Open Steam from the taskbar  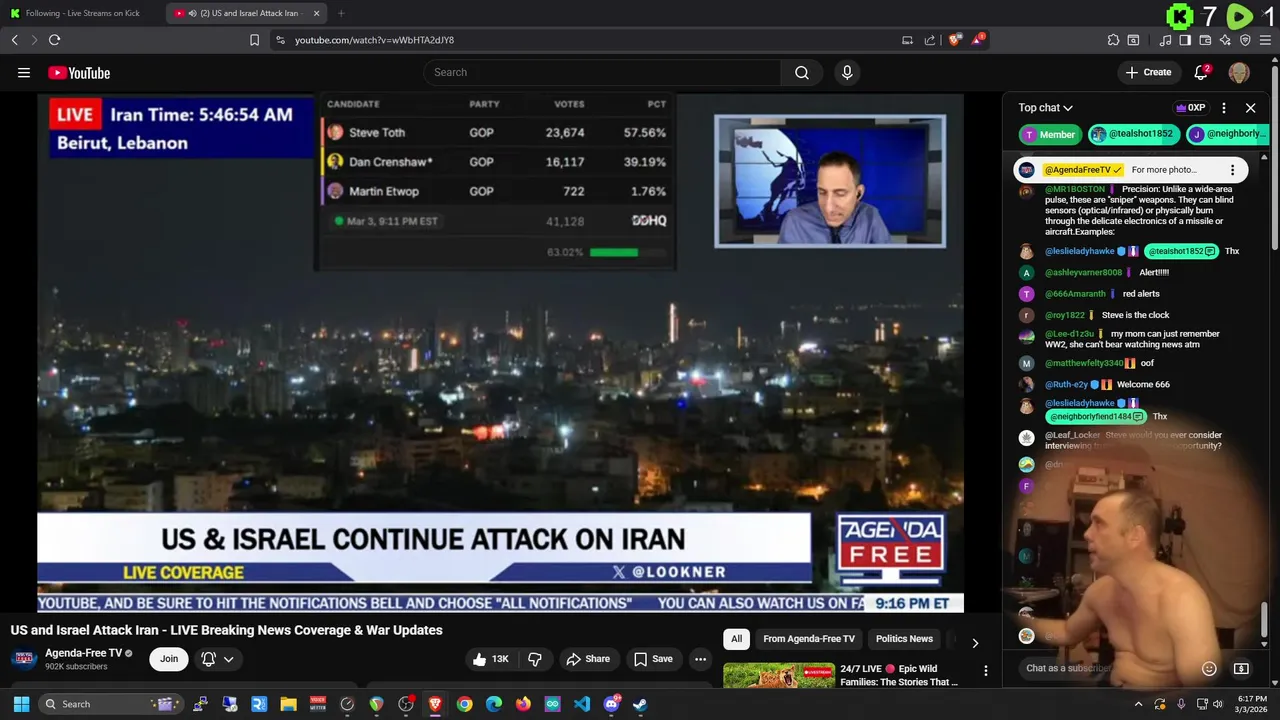click(x=640, y=704)
